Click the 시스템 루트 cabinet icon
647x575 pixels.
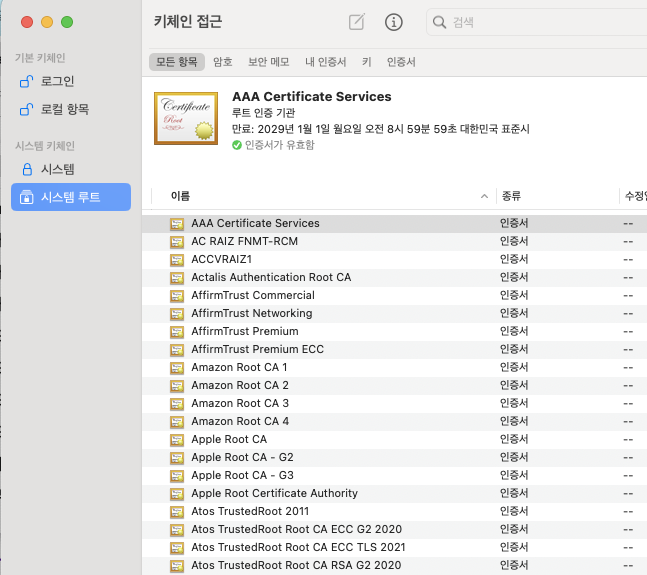click(26, 197)
